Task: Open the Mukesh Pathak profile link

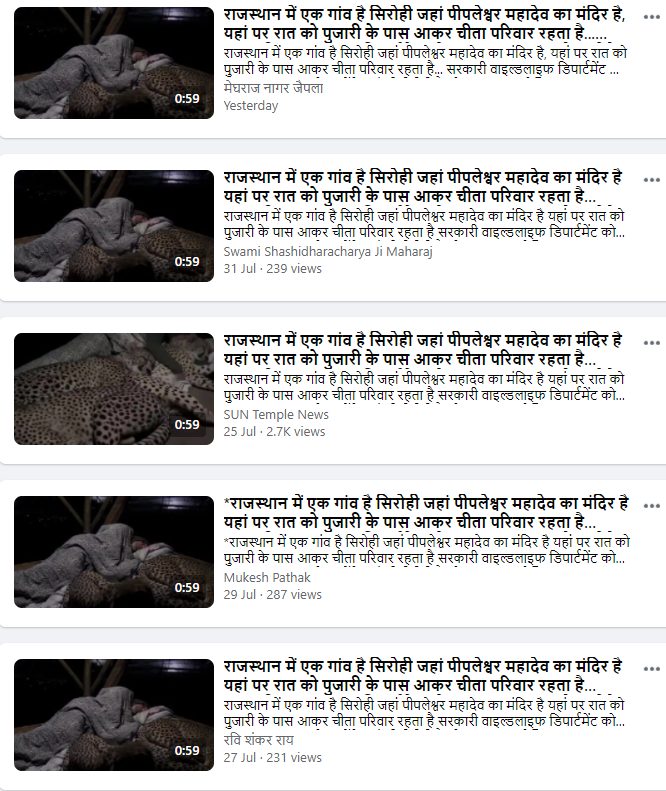Action: (267, 577)
